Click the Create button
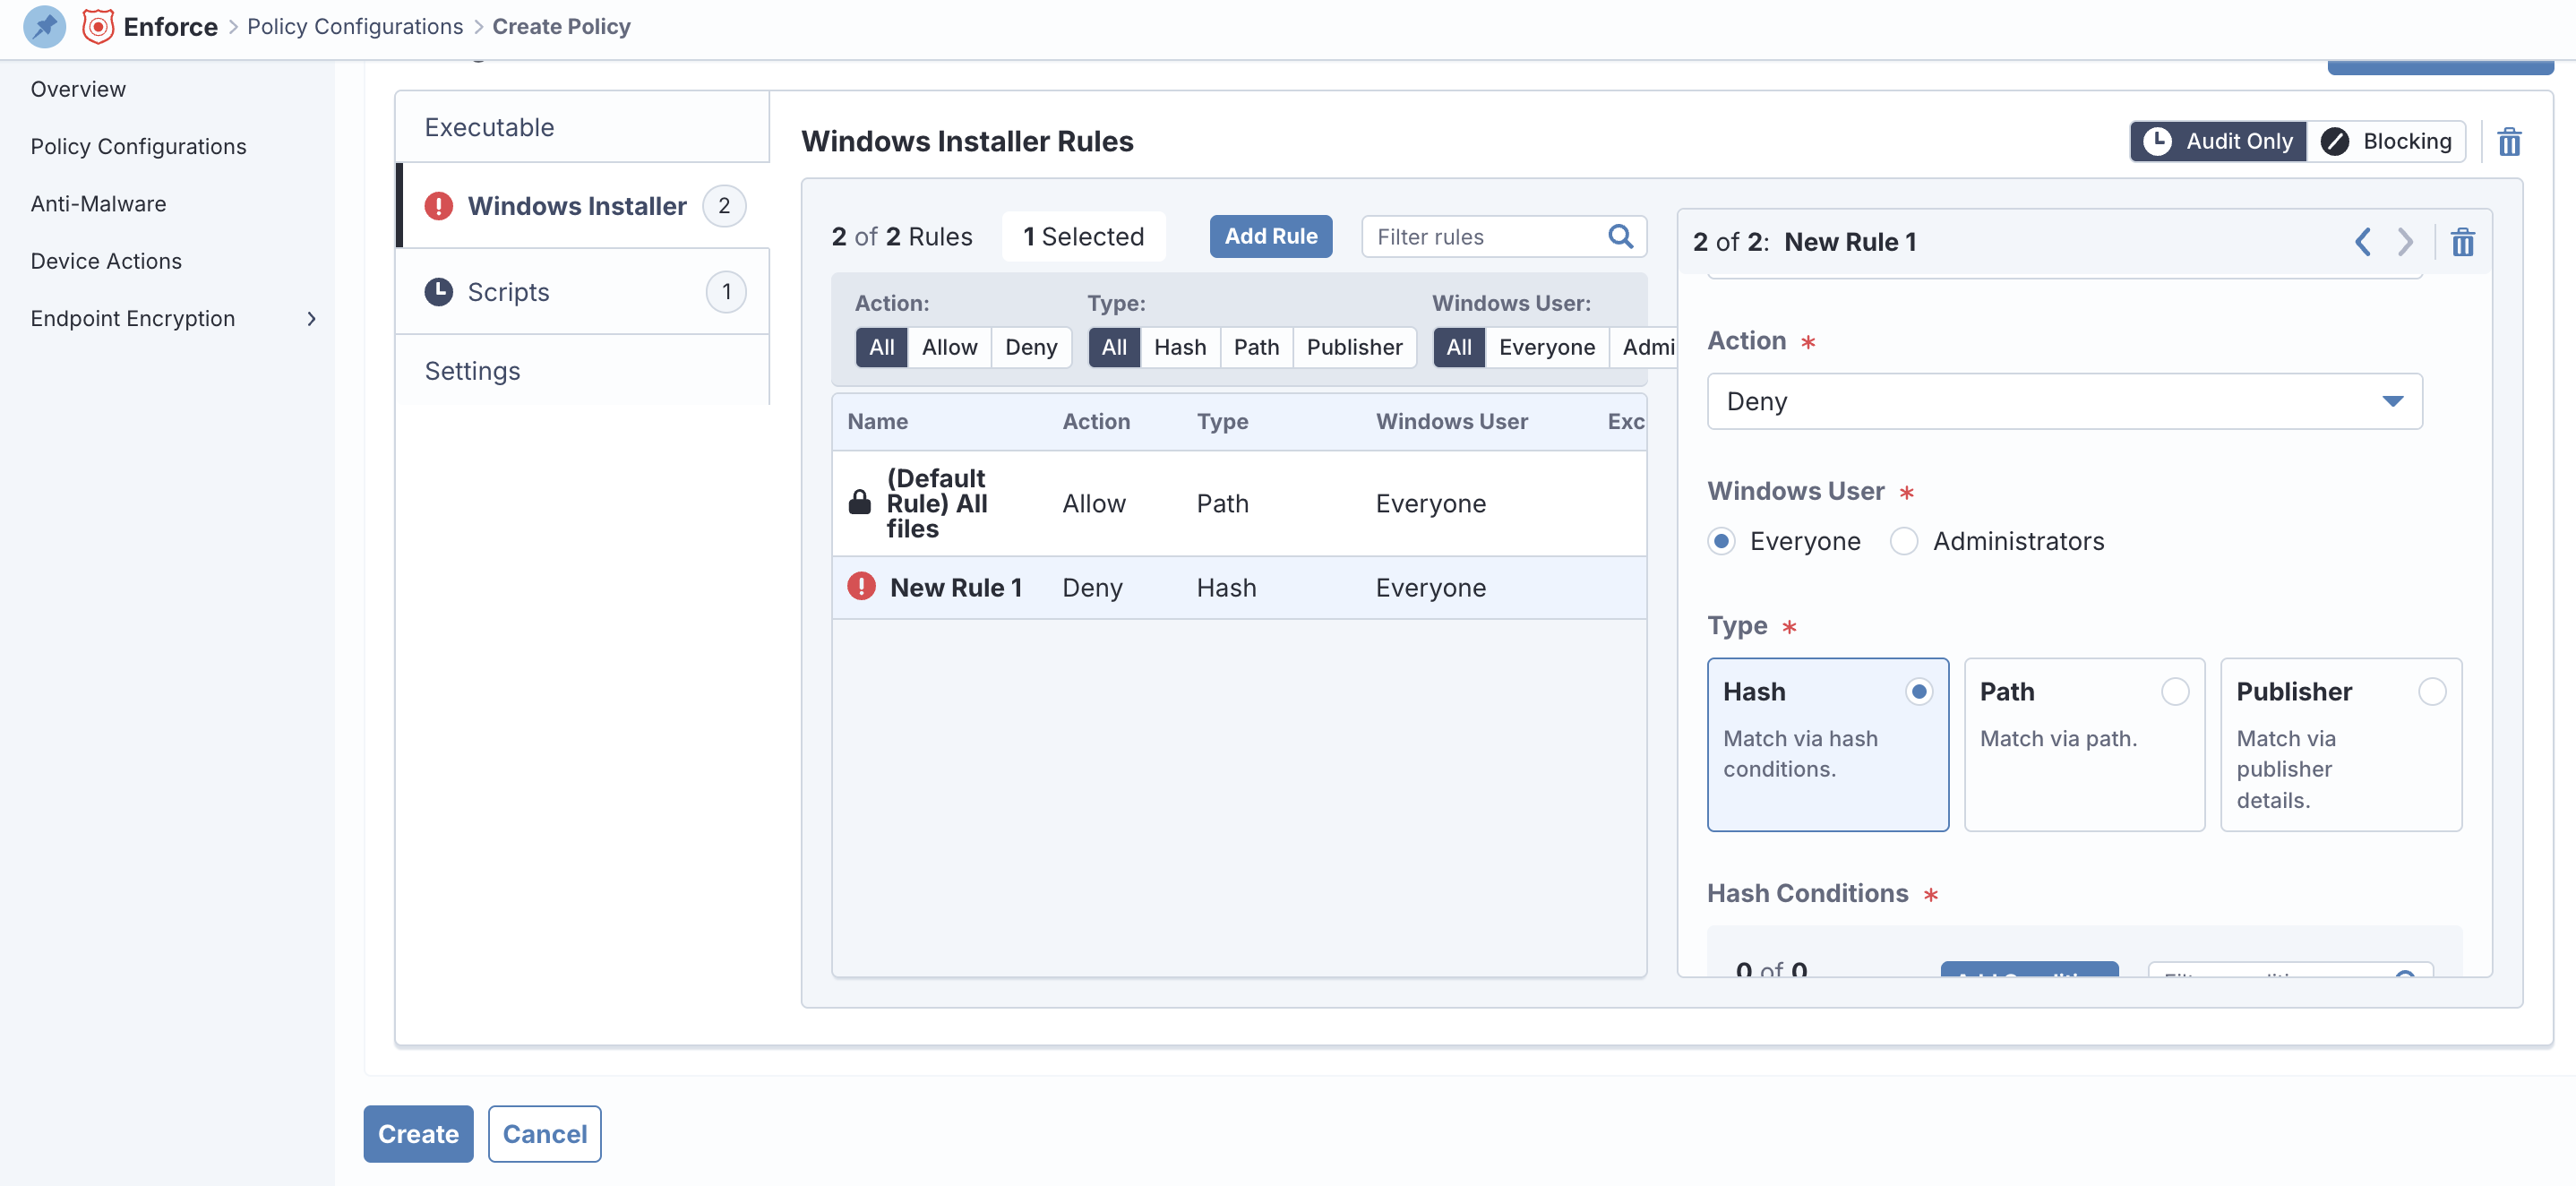Image resolution: width=2576 pixels, height=1186 pixels. 418,1133
